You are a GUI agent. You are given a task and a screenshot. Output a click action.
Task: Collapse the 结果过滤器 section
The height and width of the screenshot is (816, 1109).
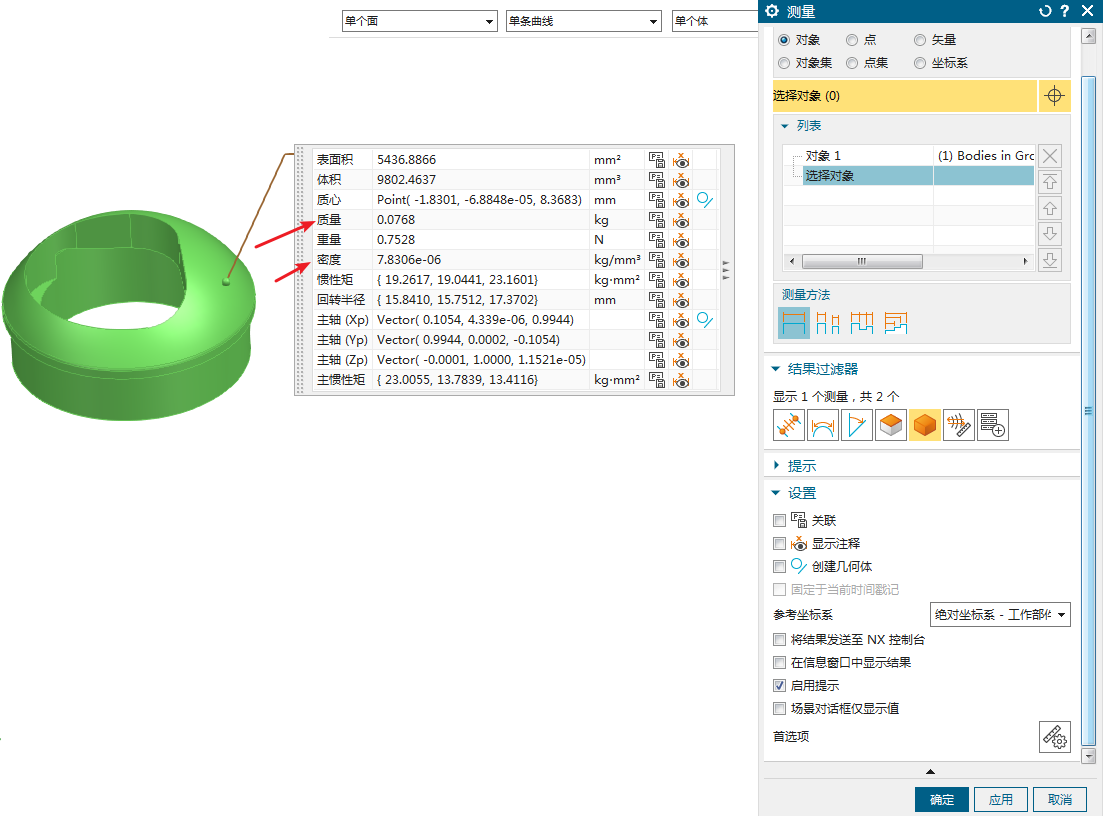pyautogui.click(x=775, y=369)
